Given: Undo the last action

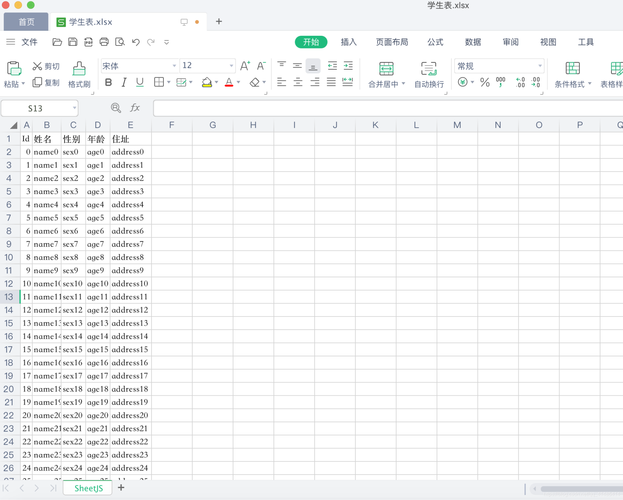Looking at the screenshot, I should click(136, 42).
